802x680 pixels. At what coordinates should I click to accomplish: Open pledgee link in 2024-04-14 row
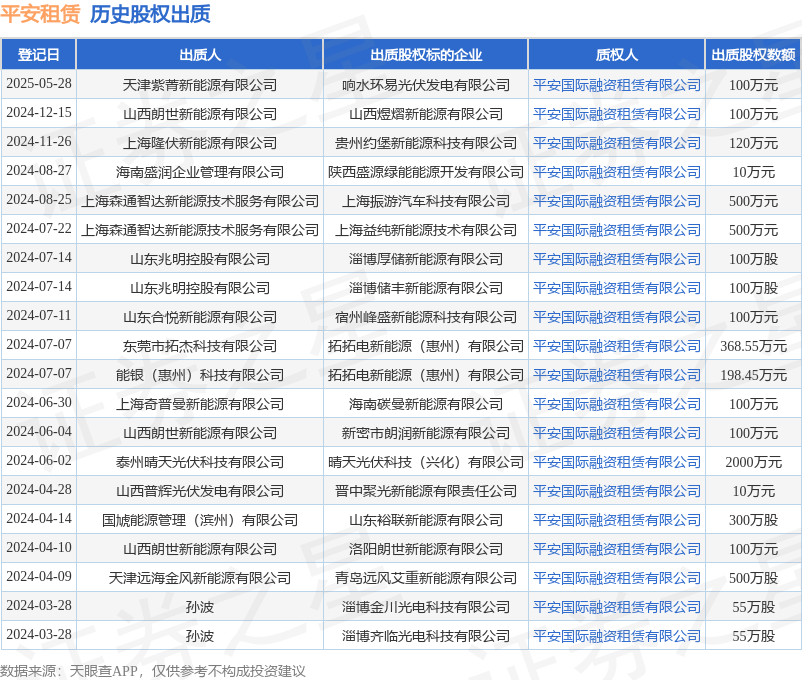point(617,520)
